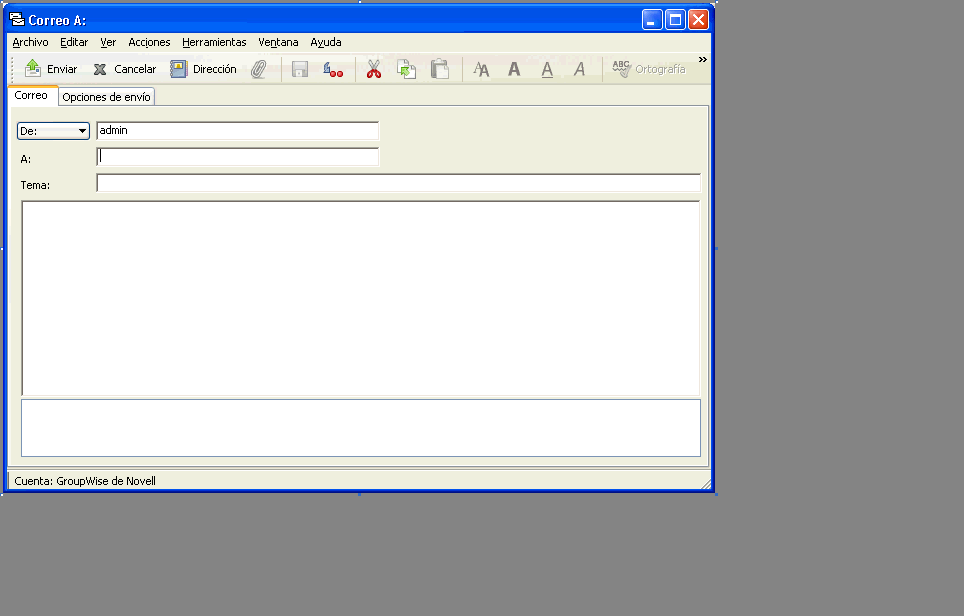Open the De: dropdown

pyautogui.click(x=53, y=131)
